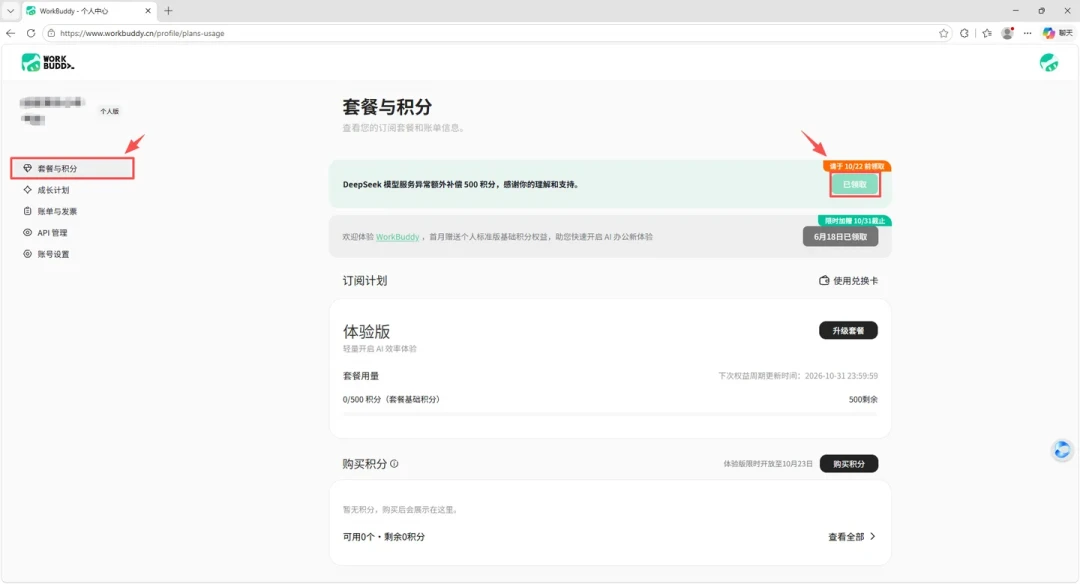
Task: Open the browser three-dot settings menu
Action: tap(1028, 33)
